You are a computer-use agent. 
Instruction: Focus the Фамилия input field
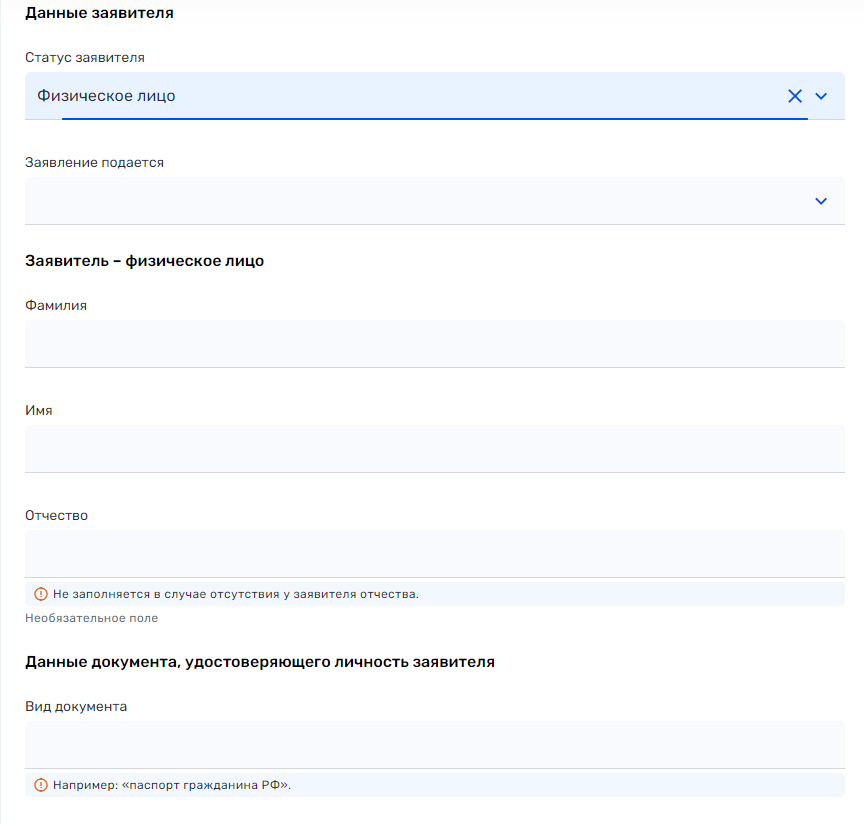coord(434,344)
